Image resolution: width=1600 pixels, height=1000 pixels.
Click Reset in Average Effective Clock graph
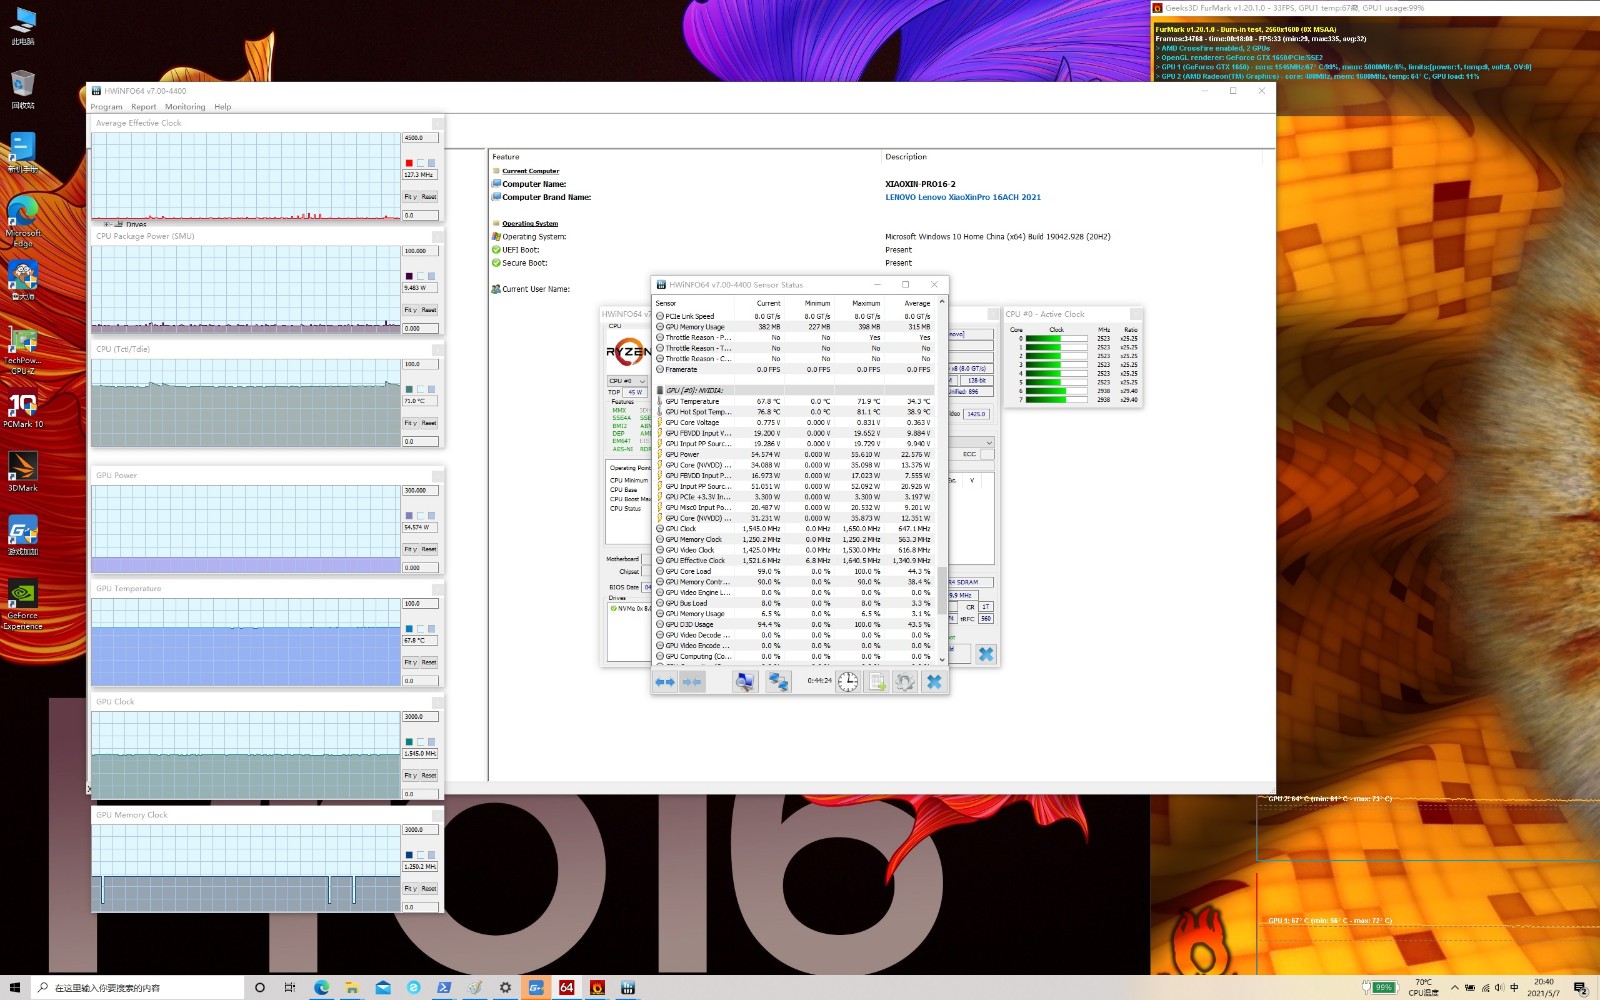pos(429,197)
